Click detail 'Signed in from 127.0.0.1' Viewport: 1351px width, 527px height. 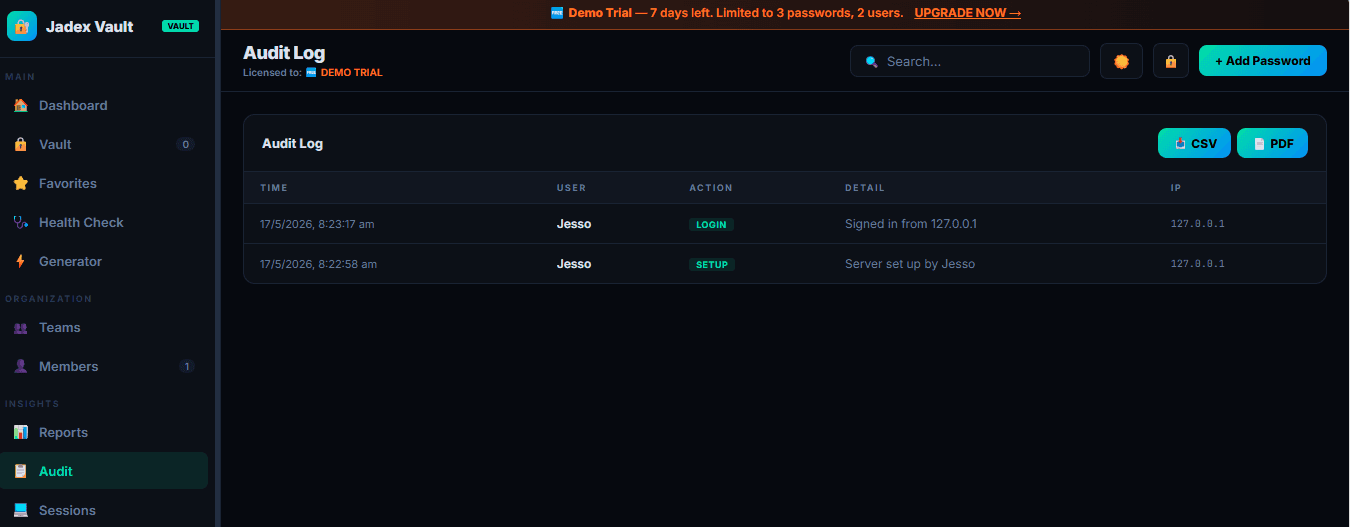click(x=911, y=224)
